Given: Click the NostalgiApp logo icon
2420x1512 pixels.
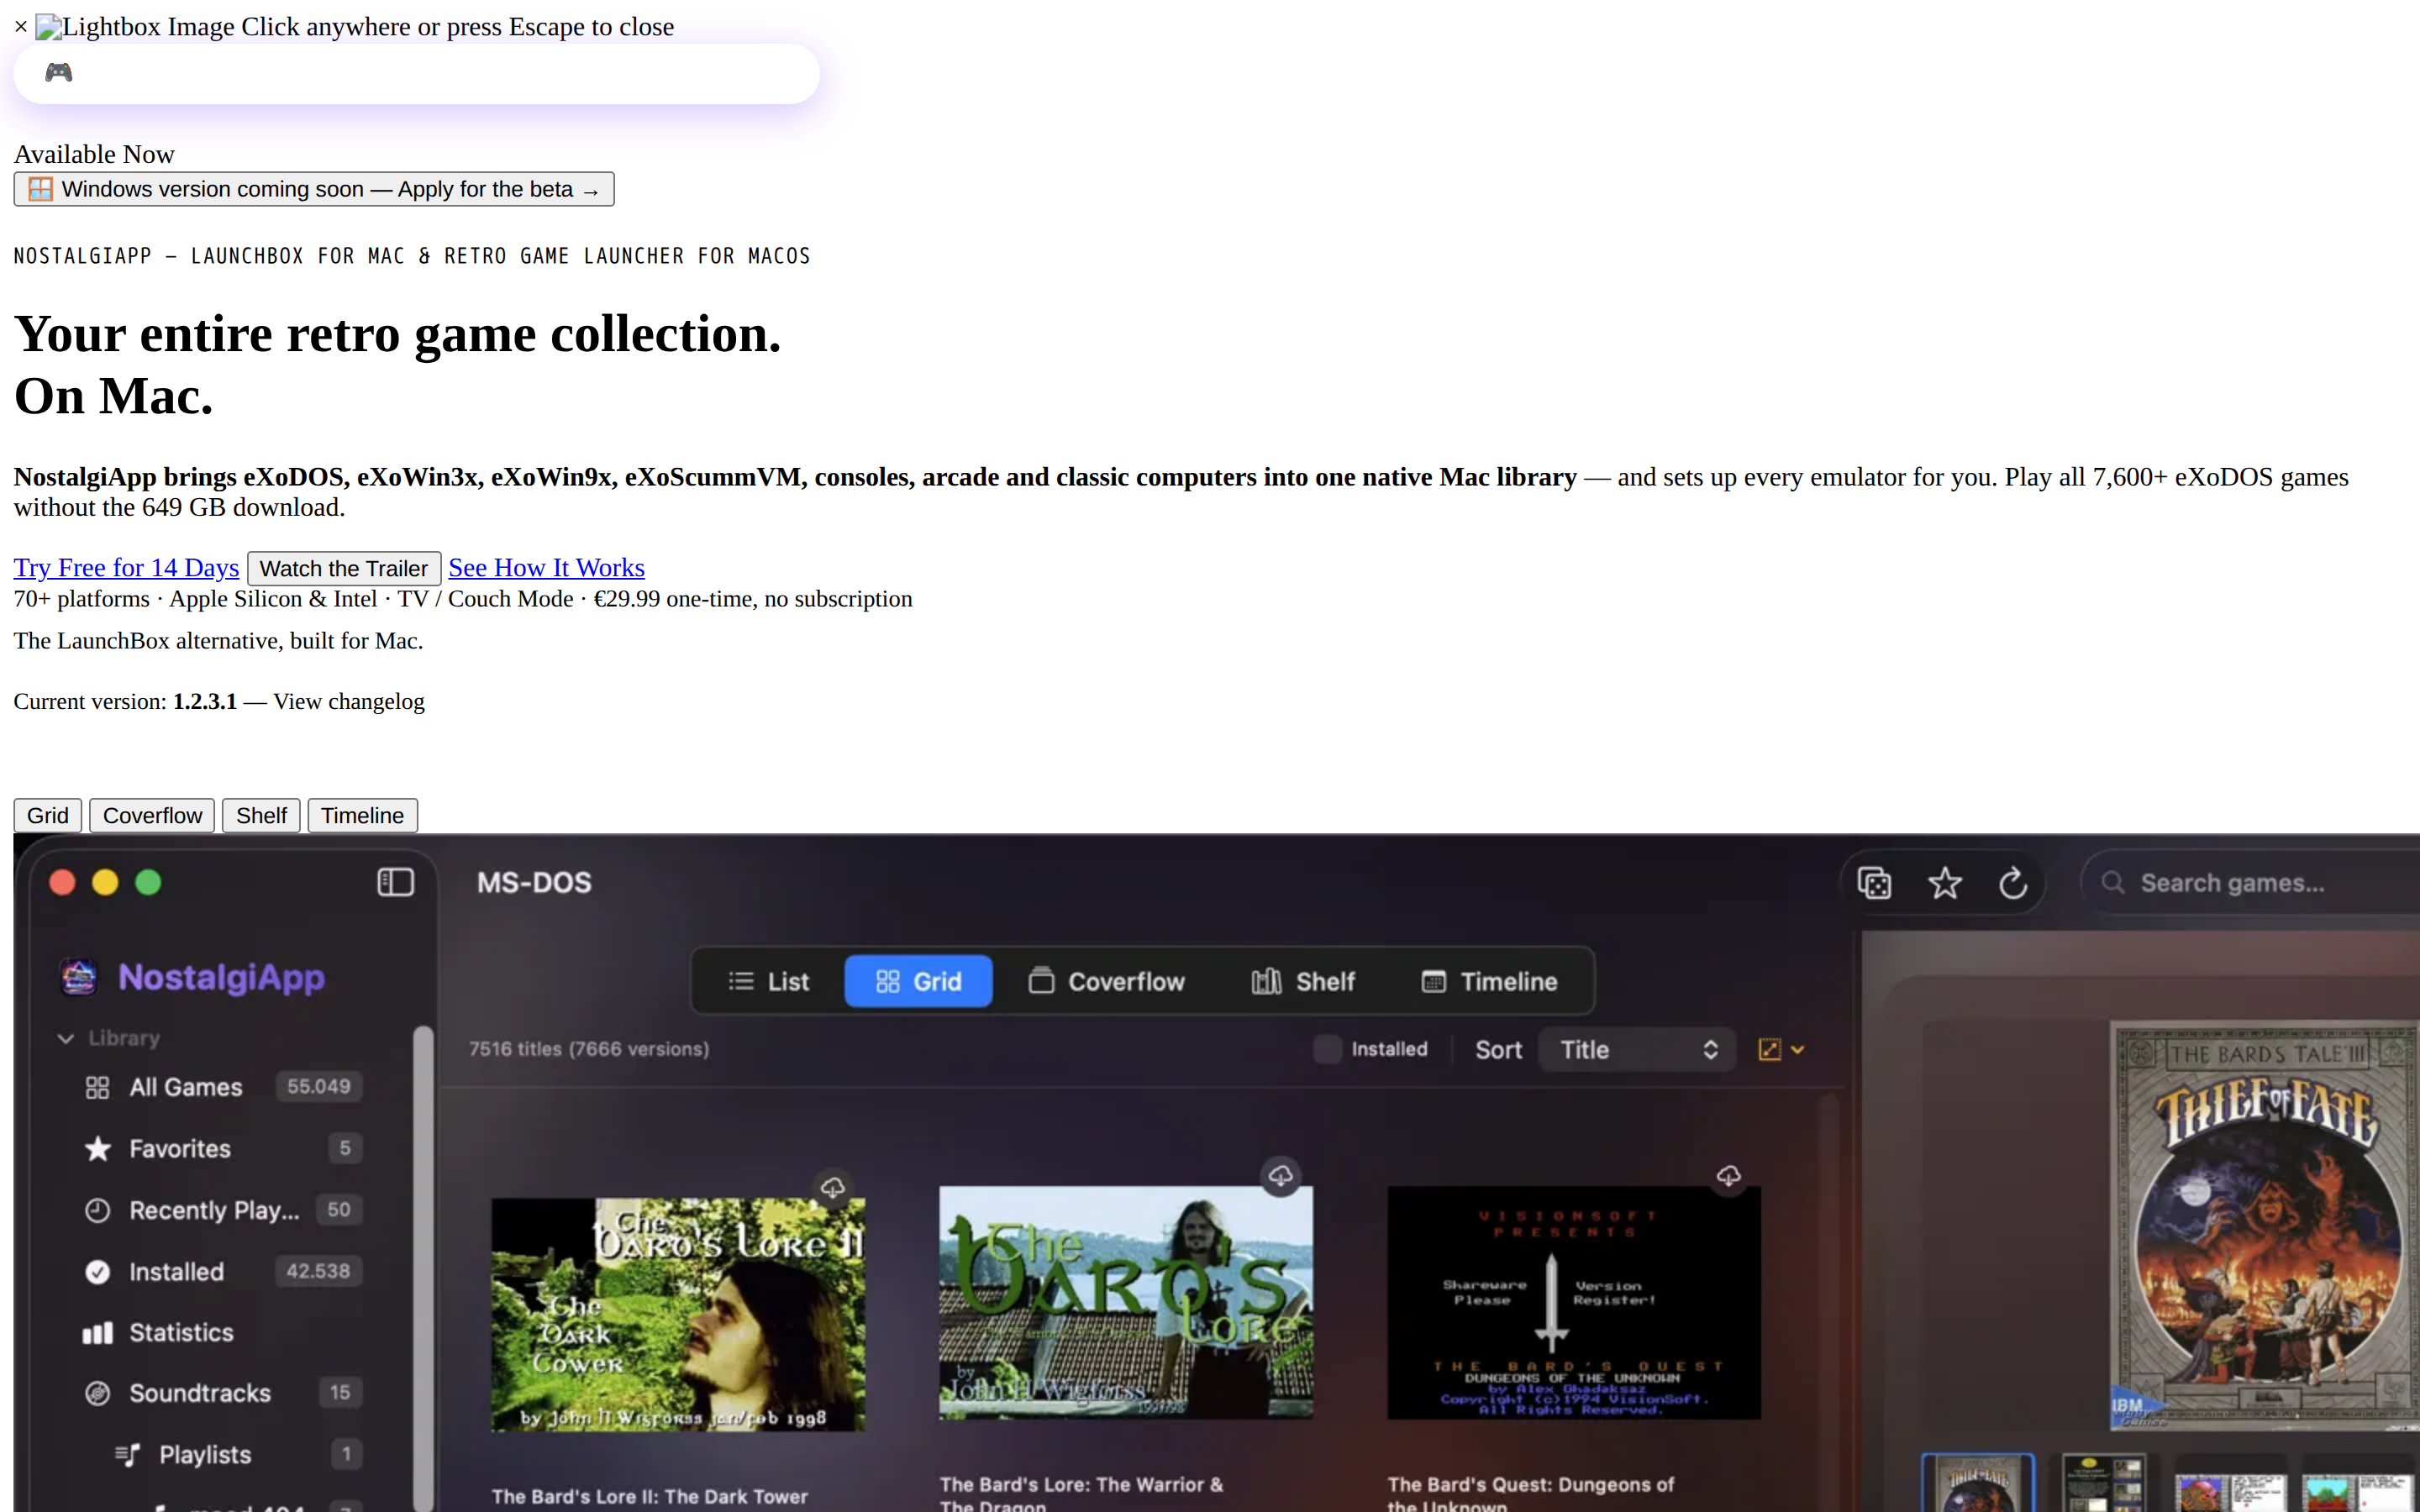Looking at the screenshot, I should coord(79,977).
